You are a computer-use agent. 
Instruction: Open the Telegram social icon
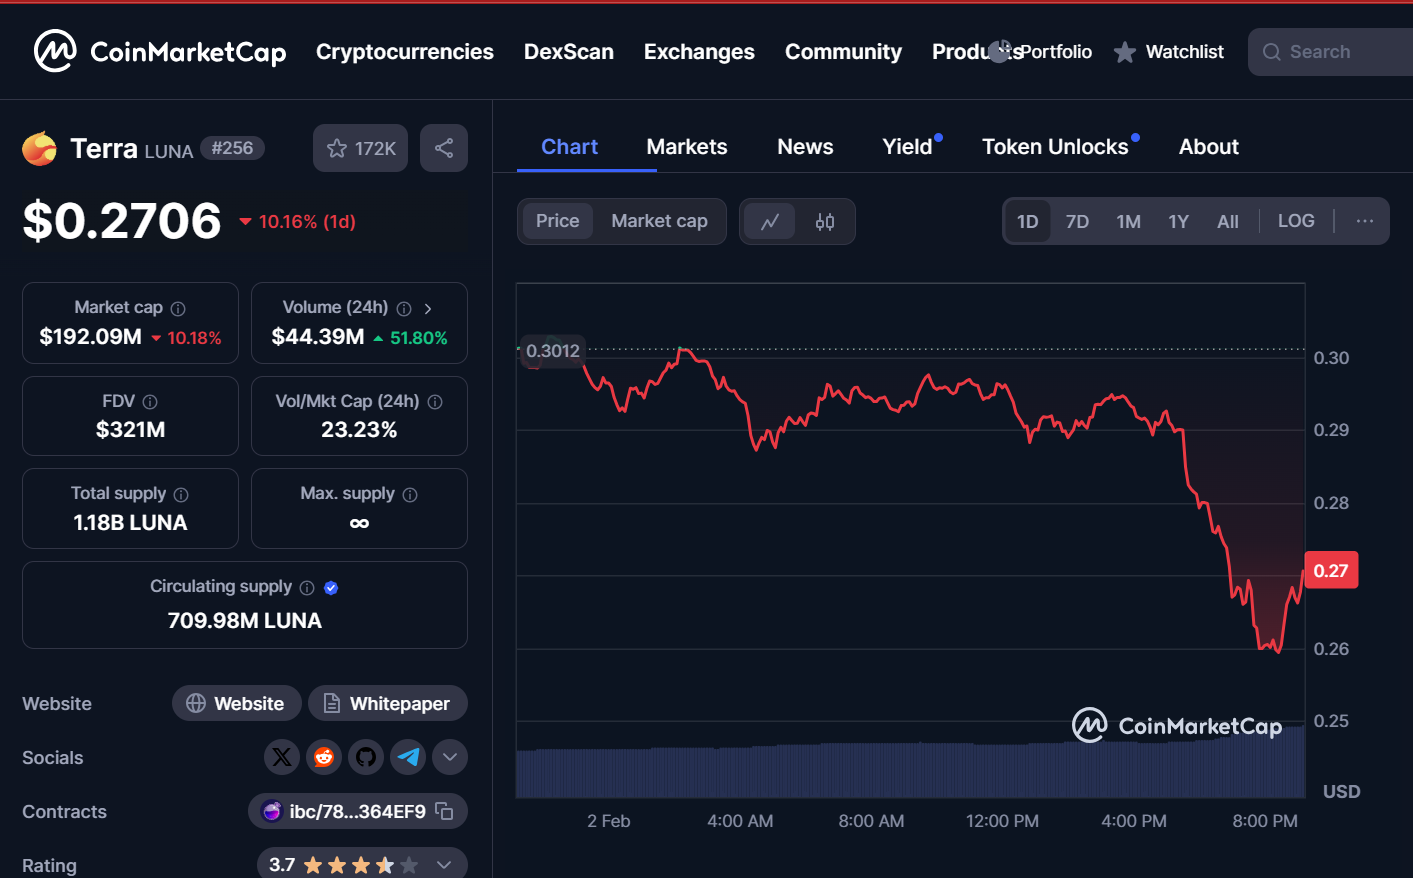click(x=408, y=757)
